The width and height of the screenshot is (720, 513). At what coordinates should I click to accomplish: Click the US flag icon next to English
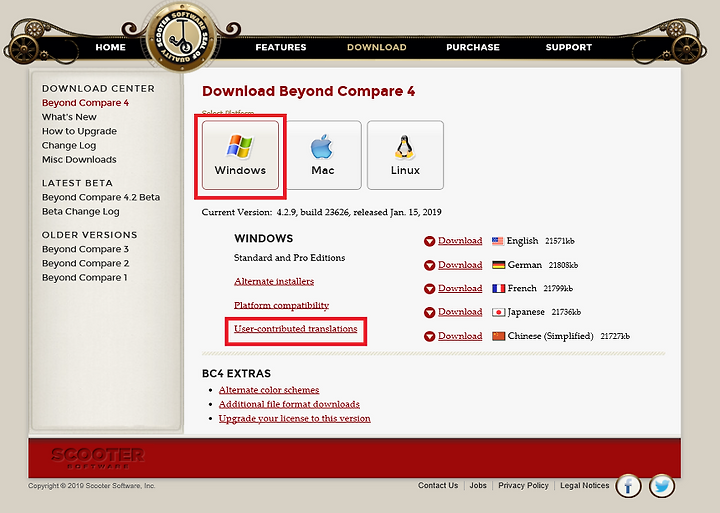click(x=498, y=241)
